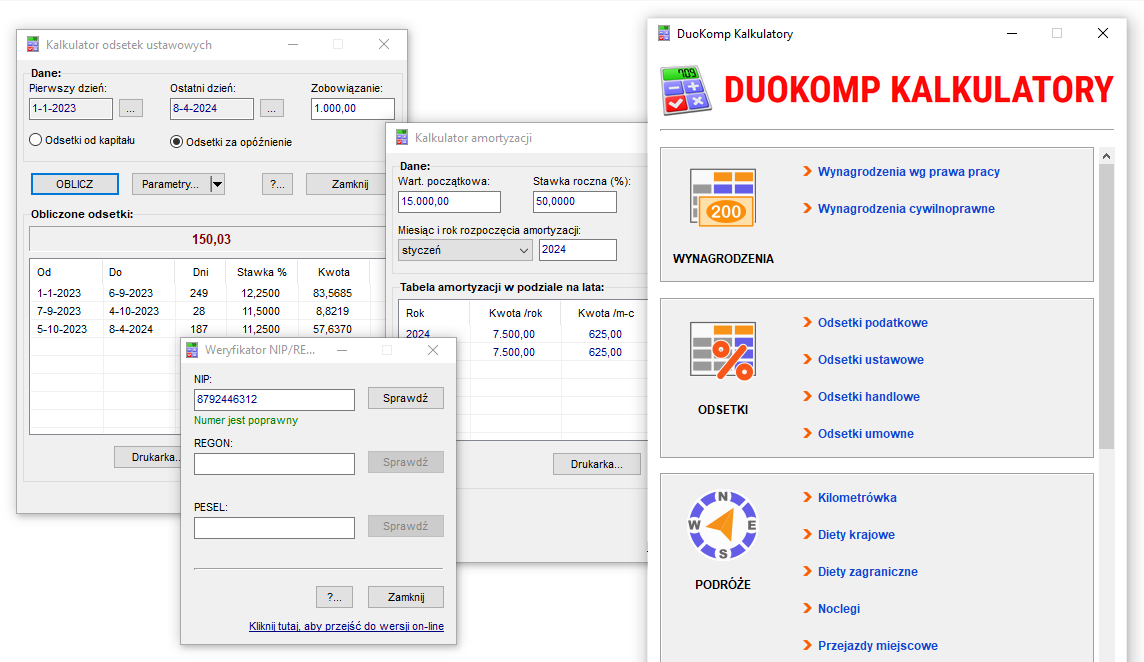The width and height of the screenshot is (1144, 662).
Task: Open Diety krajowe calculator link
Action: tap(856, 535)
